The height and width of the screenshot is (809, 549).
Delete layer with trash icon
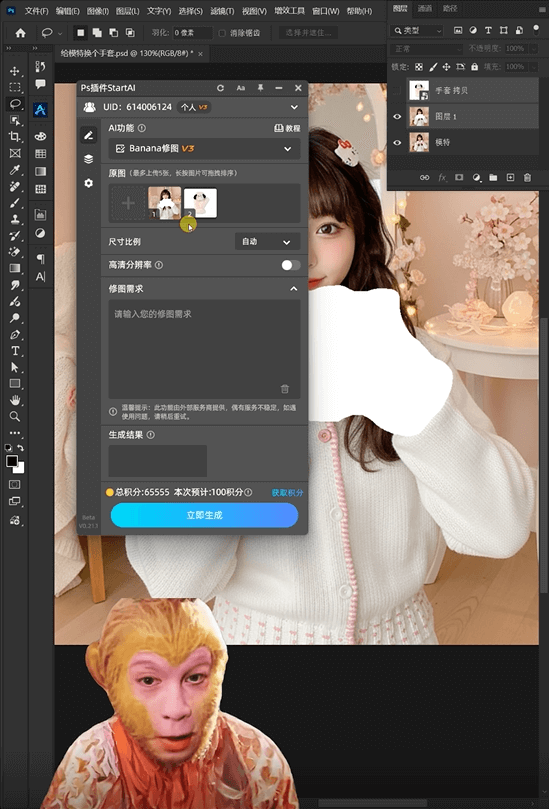point(527,177)
